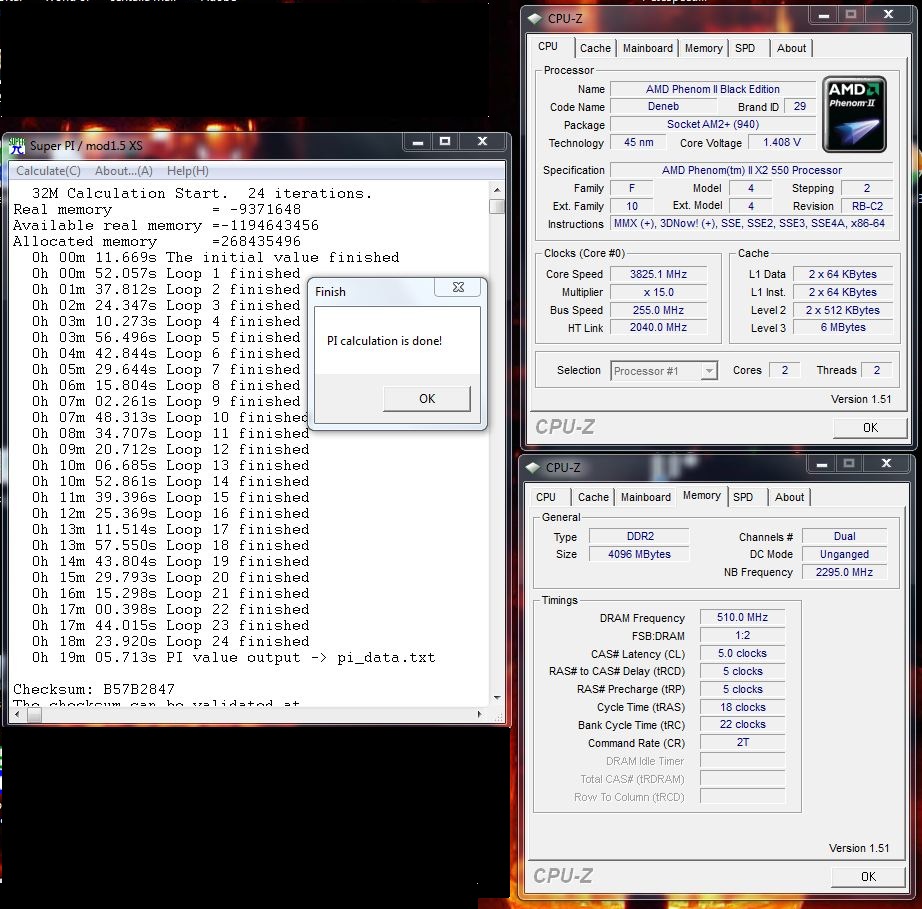
Task: Click the Specification Phenom II X2 550 field
Action: 751,171
